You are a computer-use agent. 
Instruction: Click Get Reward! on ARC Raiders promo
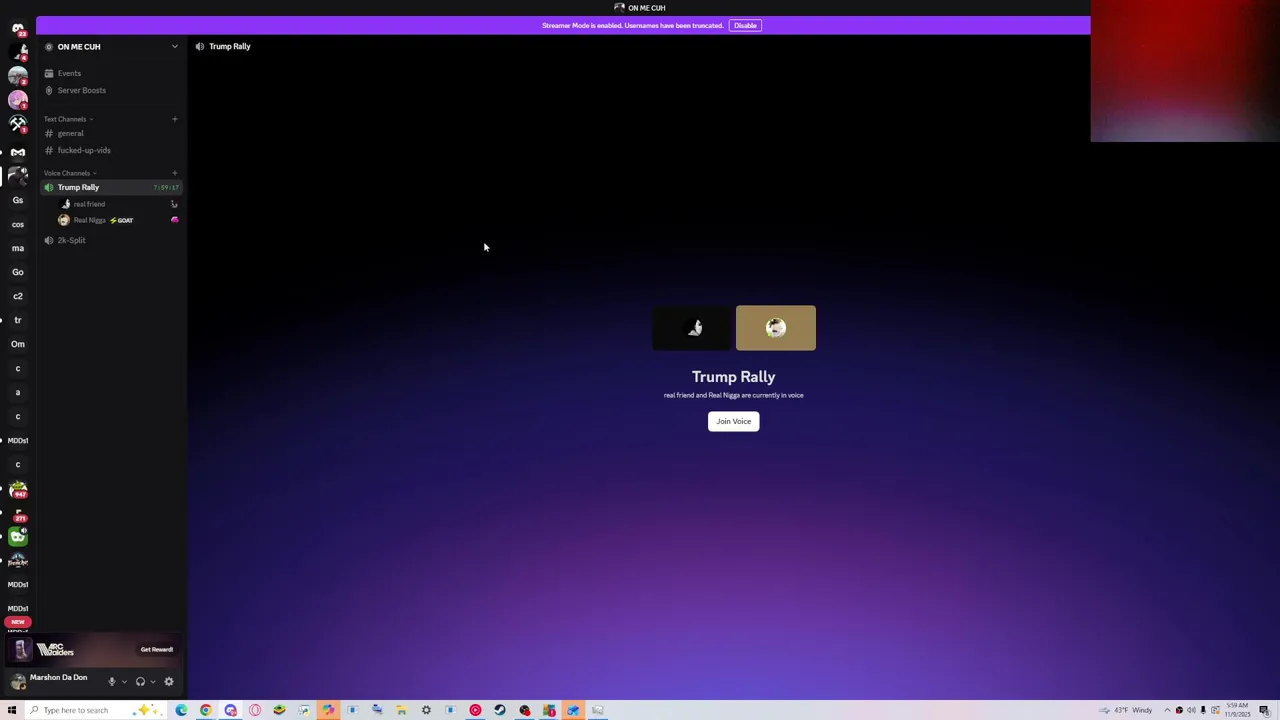point(157,650)
